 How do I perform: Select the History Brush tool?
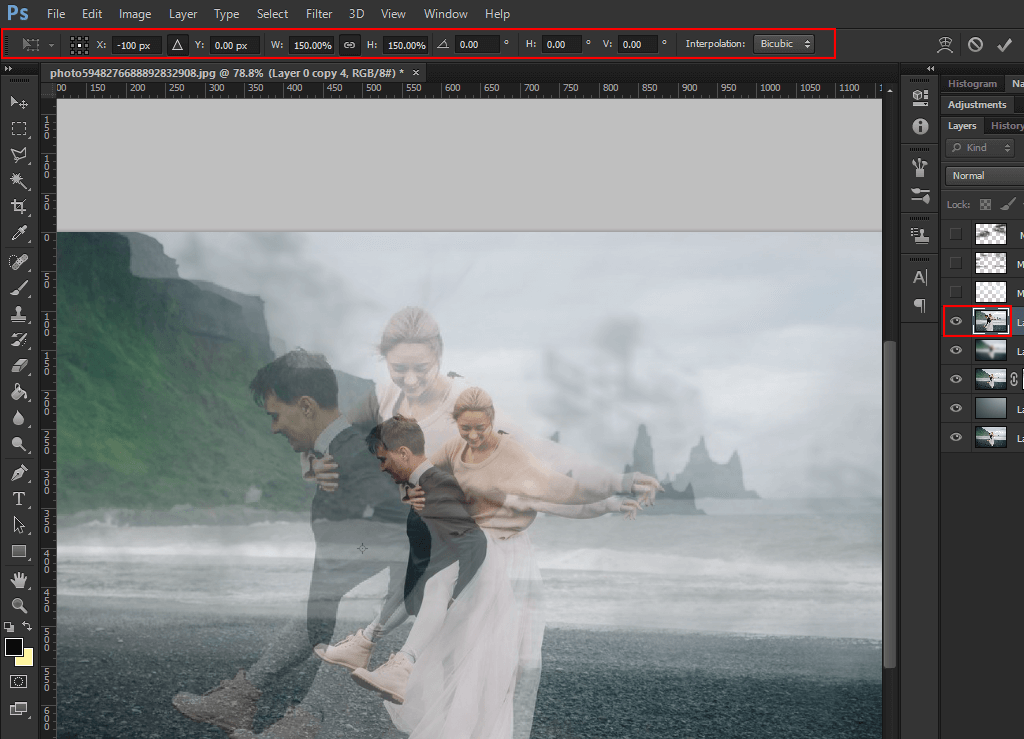point(19,340)
